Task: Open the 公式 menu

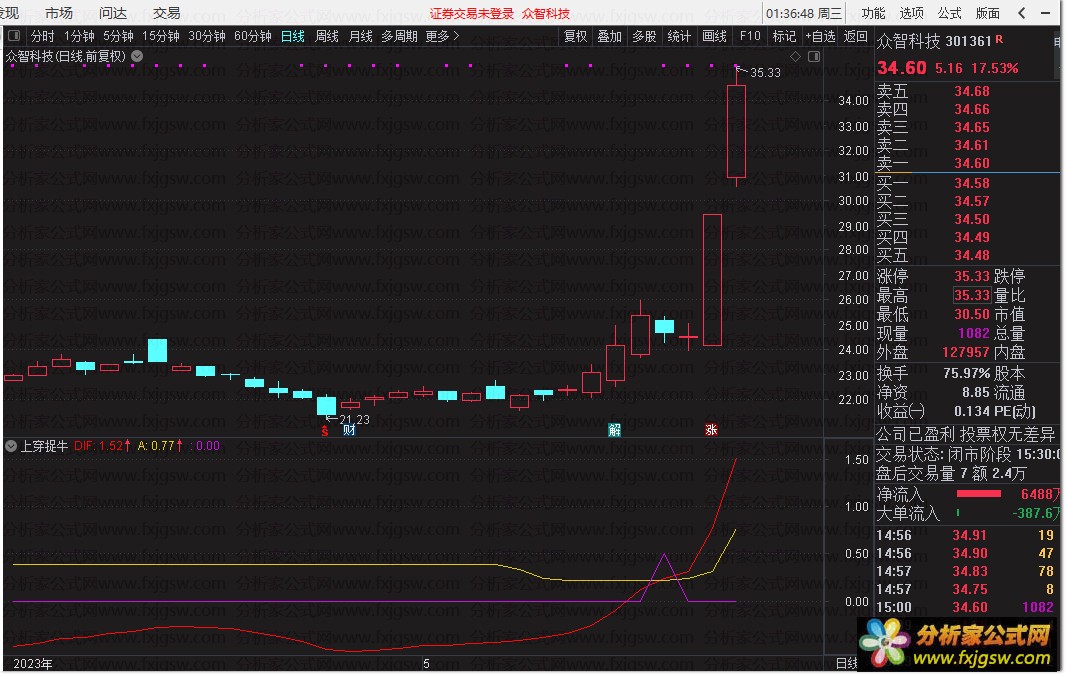Action: [x=949, y=13]
